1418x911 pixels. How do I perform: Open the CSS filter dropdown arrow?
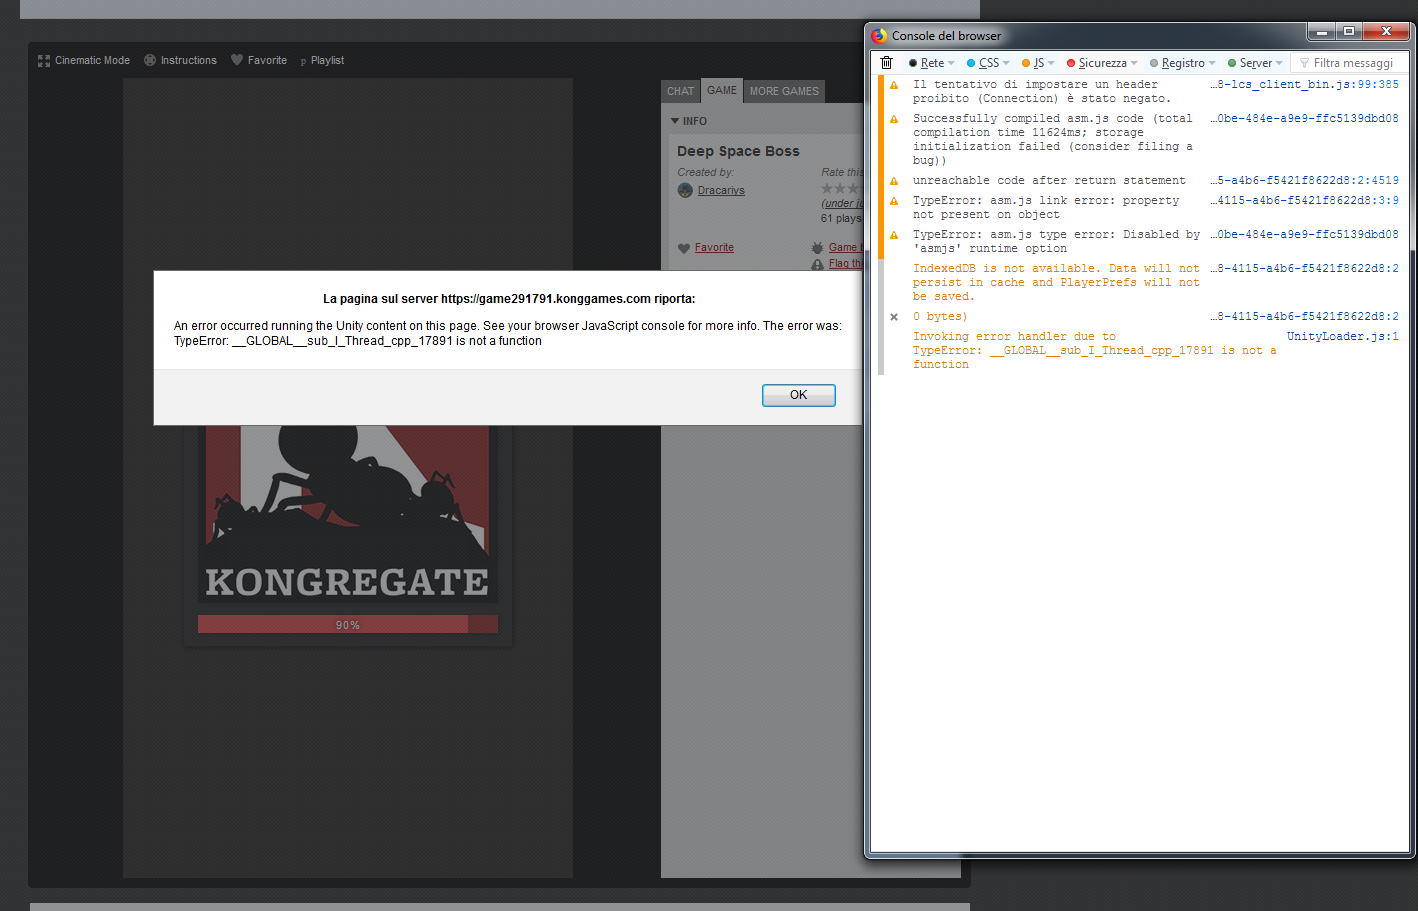click(x=1006, y=63)
